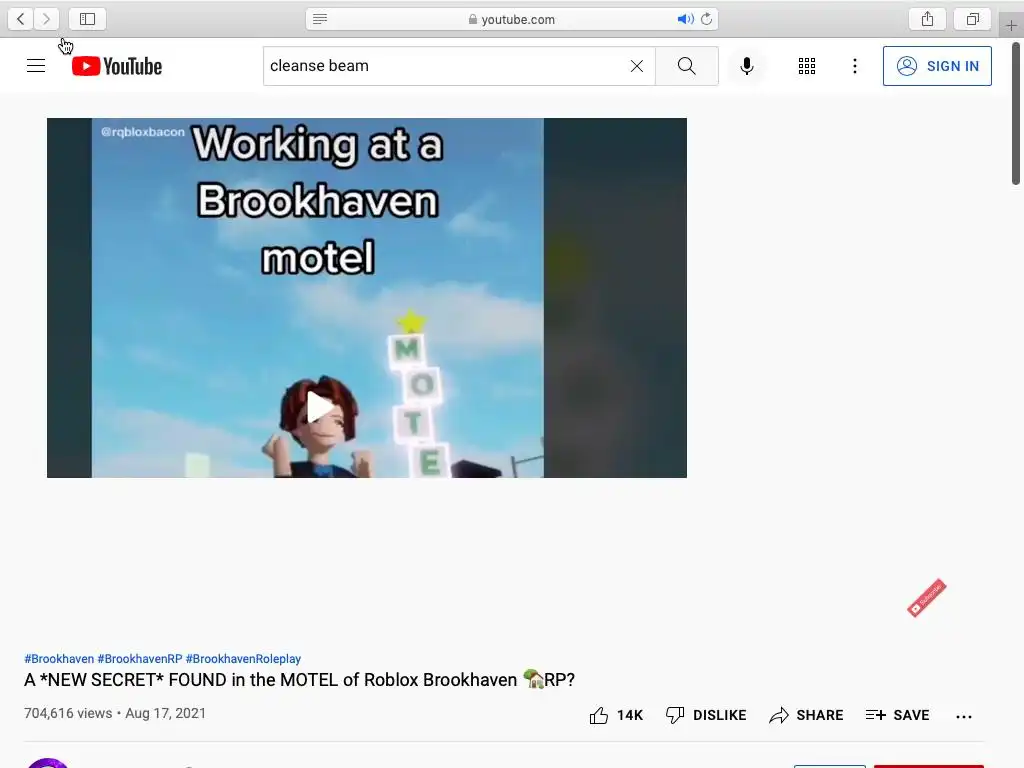Open the #Brookhaven hashtag link

(x=59, y=659)
